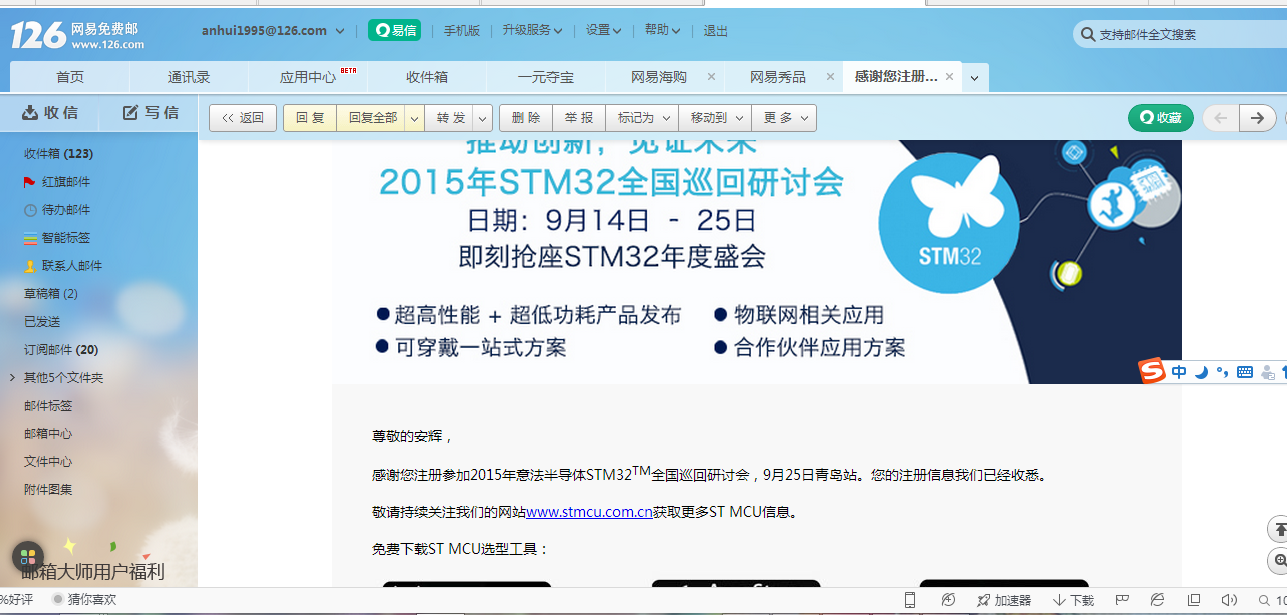Click the Sogou input method S icon

pyautogui.click(x=1153, y=371)
